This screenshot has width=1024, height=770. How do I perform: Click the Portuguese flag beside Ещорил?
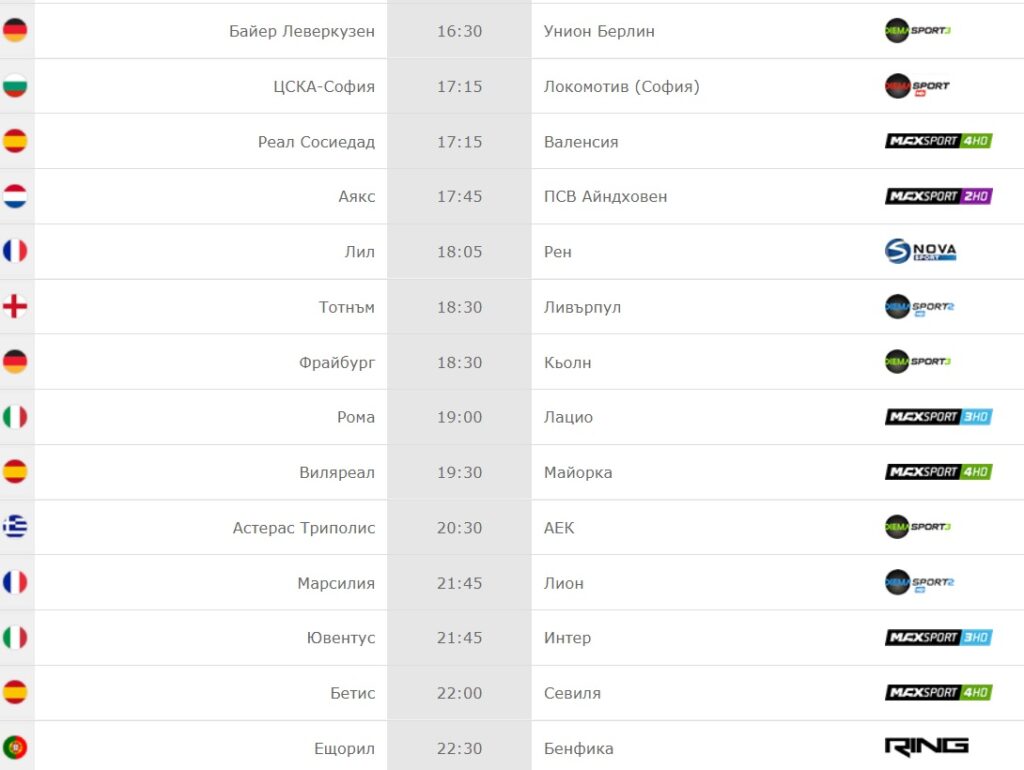15,747
